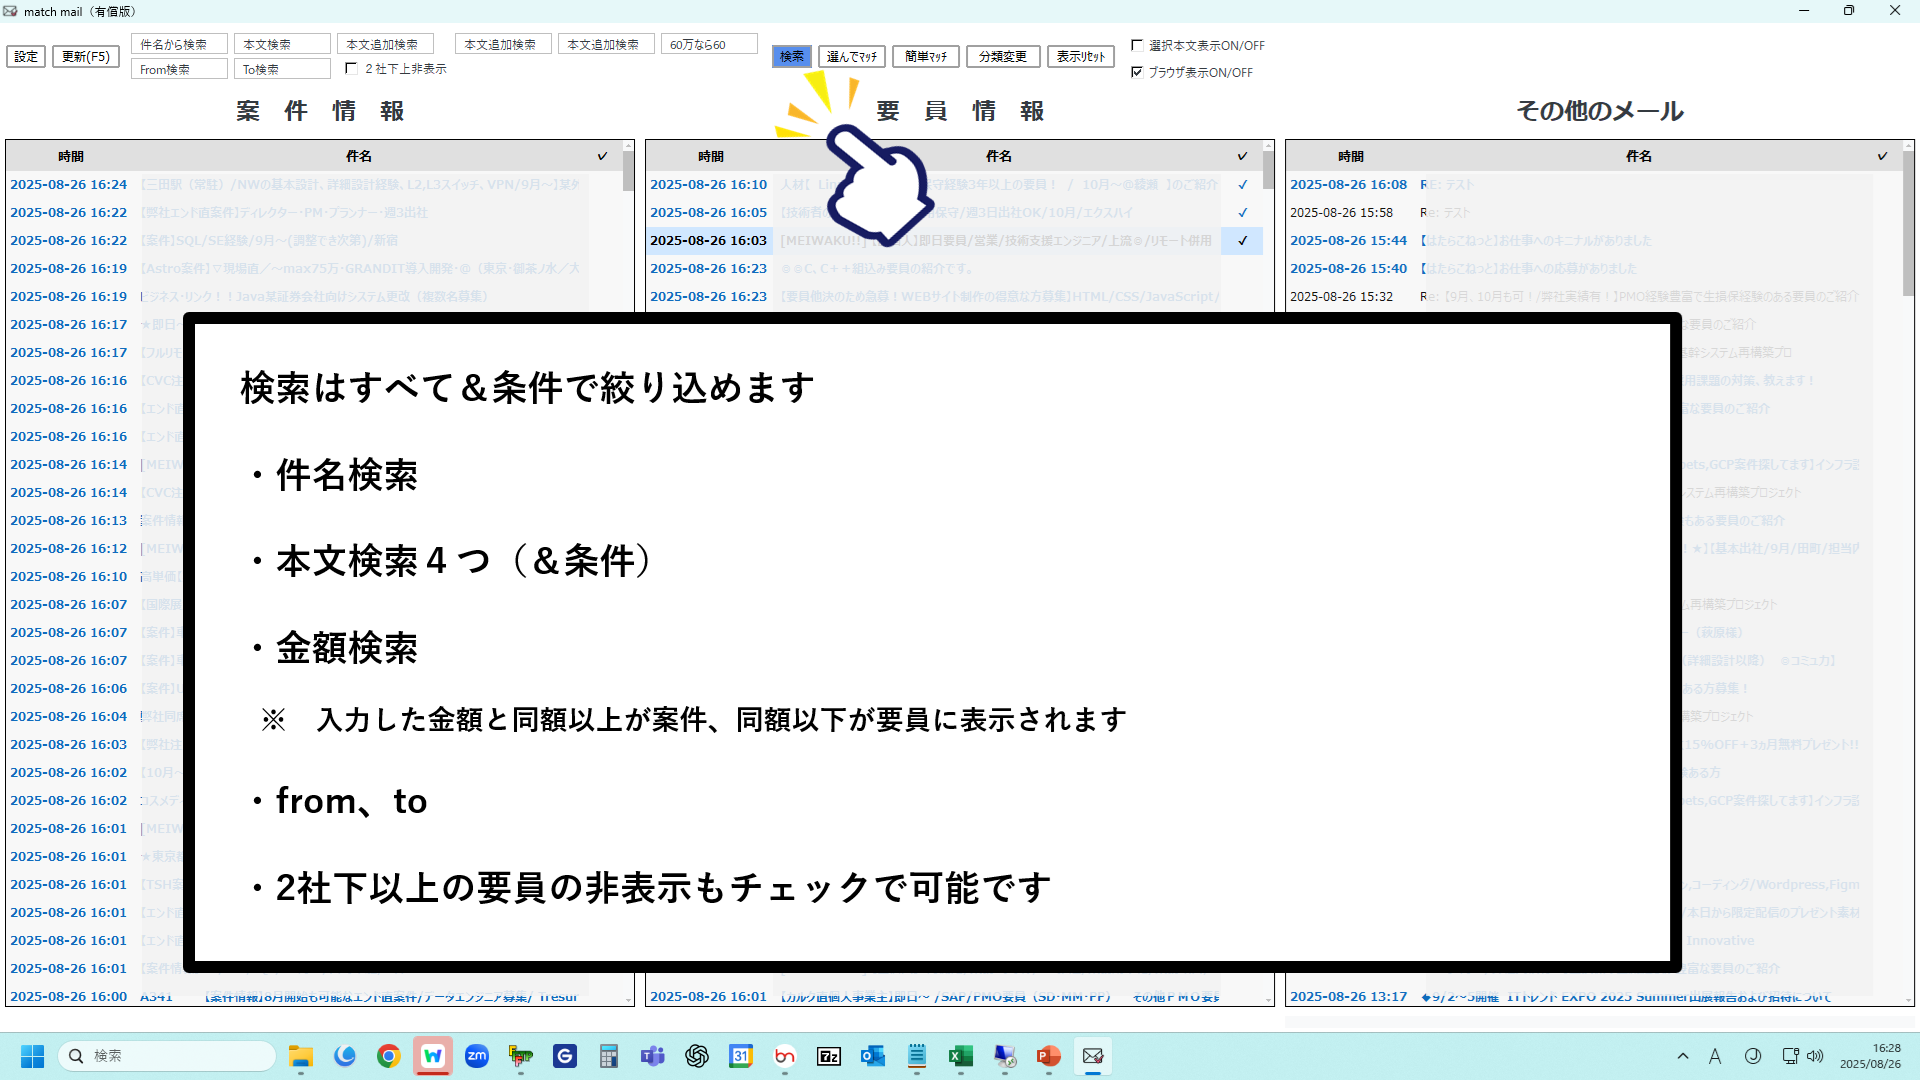Open the WPS Writer taskbar icon
The width and height of the screenshot is (1920, 1080).
[x=433, y=1056]
